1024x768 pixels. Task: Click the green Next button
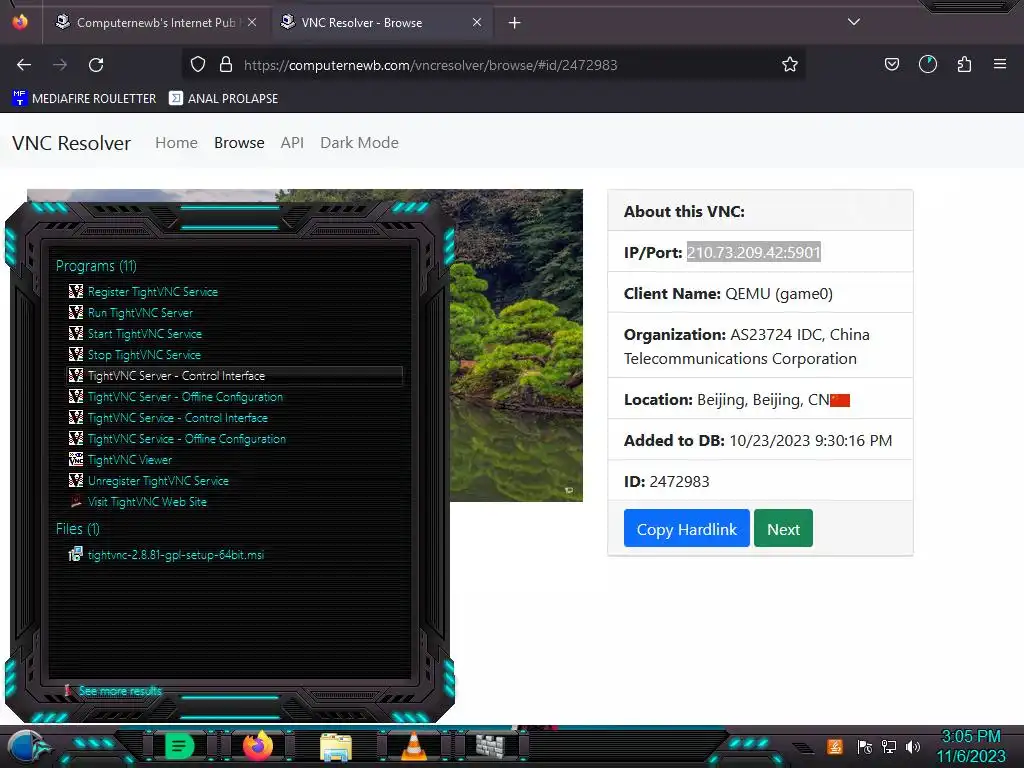click(x=783, y=528)
